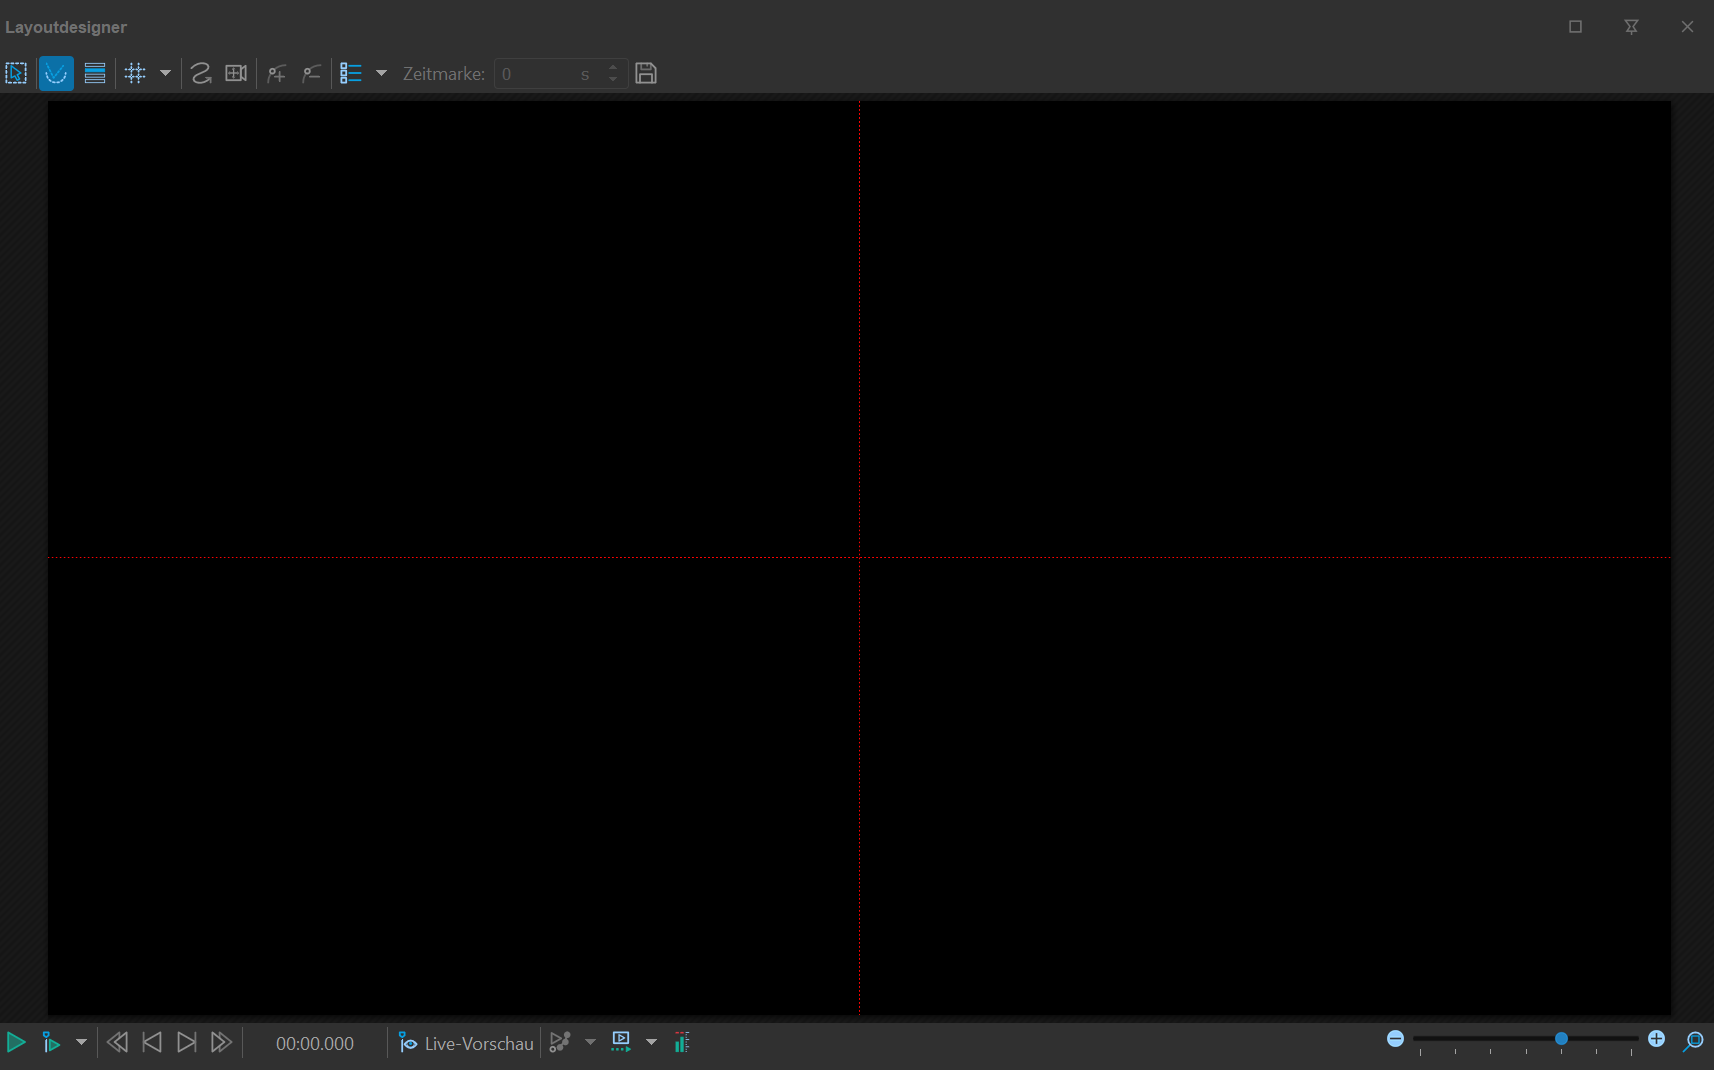
Task: Zoom in with the plus circle button
Action: 1657,1039
